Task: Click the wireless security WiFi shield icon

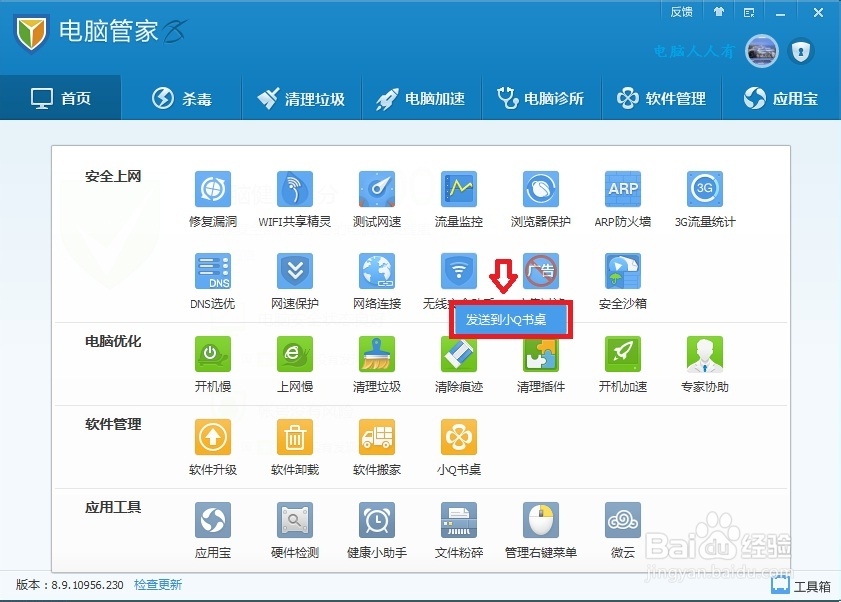Action: (459, 271)
